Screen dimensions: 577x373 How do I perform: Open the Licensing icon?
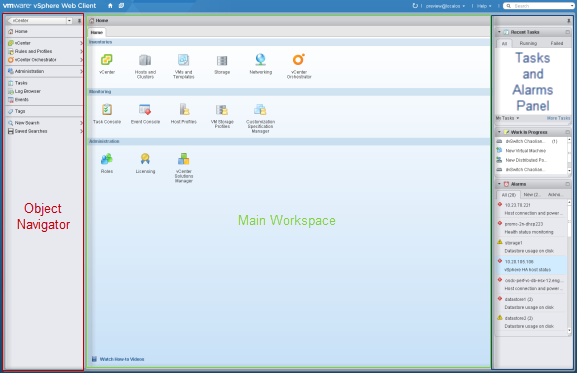(145, 159)
